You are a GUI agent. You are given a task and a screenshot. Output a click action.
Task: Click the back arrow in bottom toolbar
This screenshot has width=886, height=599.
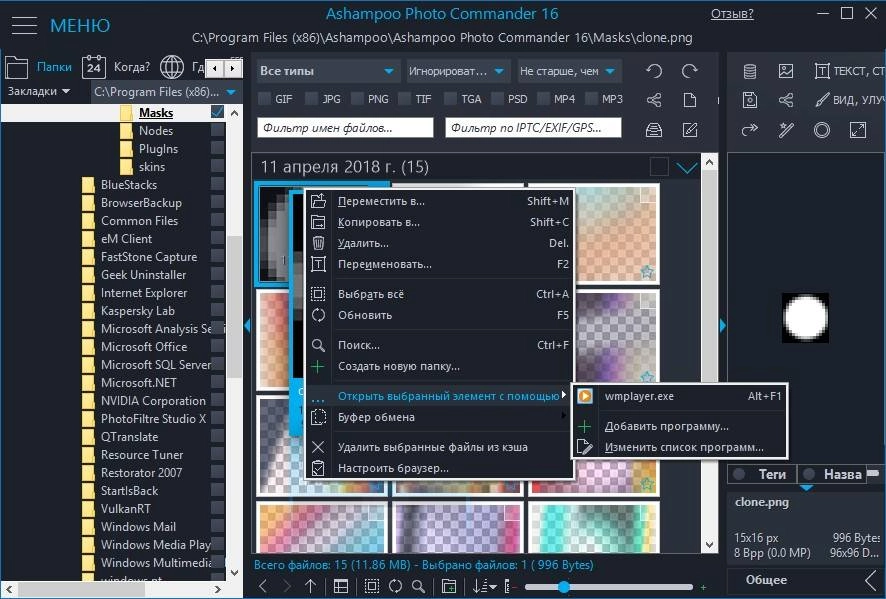coord(263,587)
